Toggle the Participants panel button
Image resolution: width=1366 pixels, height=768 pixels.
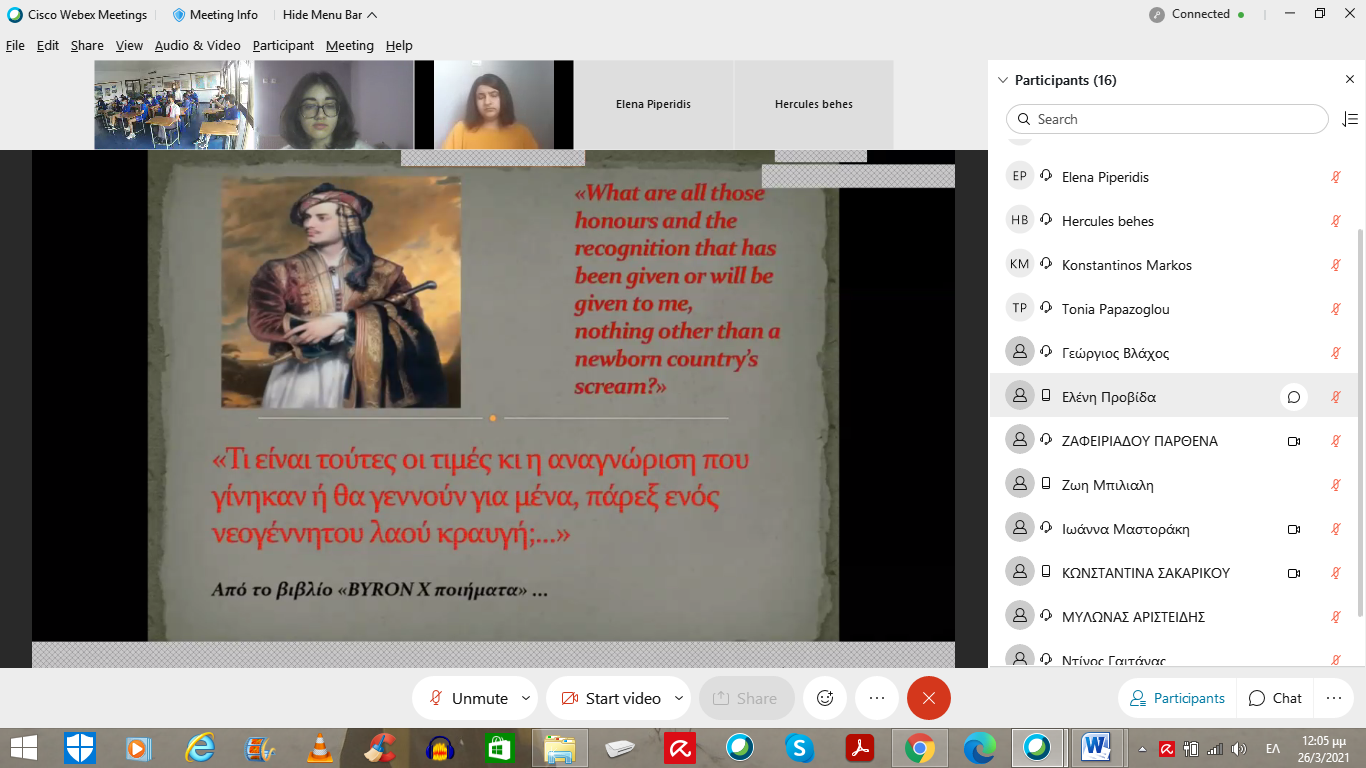tap(1177, 698)
